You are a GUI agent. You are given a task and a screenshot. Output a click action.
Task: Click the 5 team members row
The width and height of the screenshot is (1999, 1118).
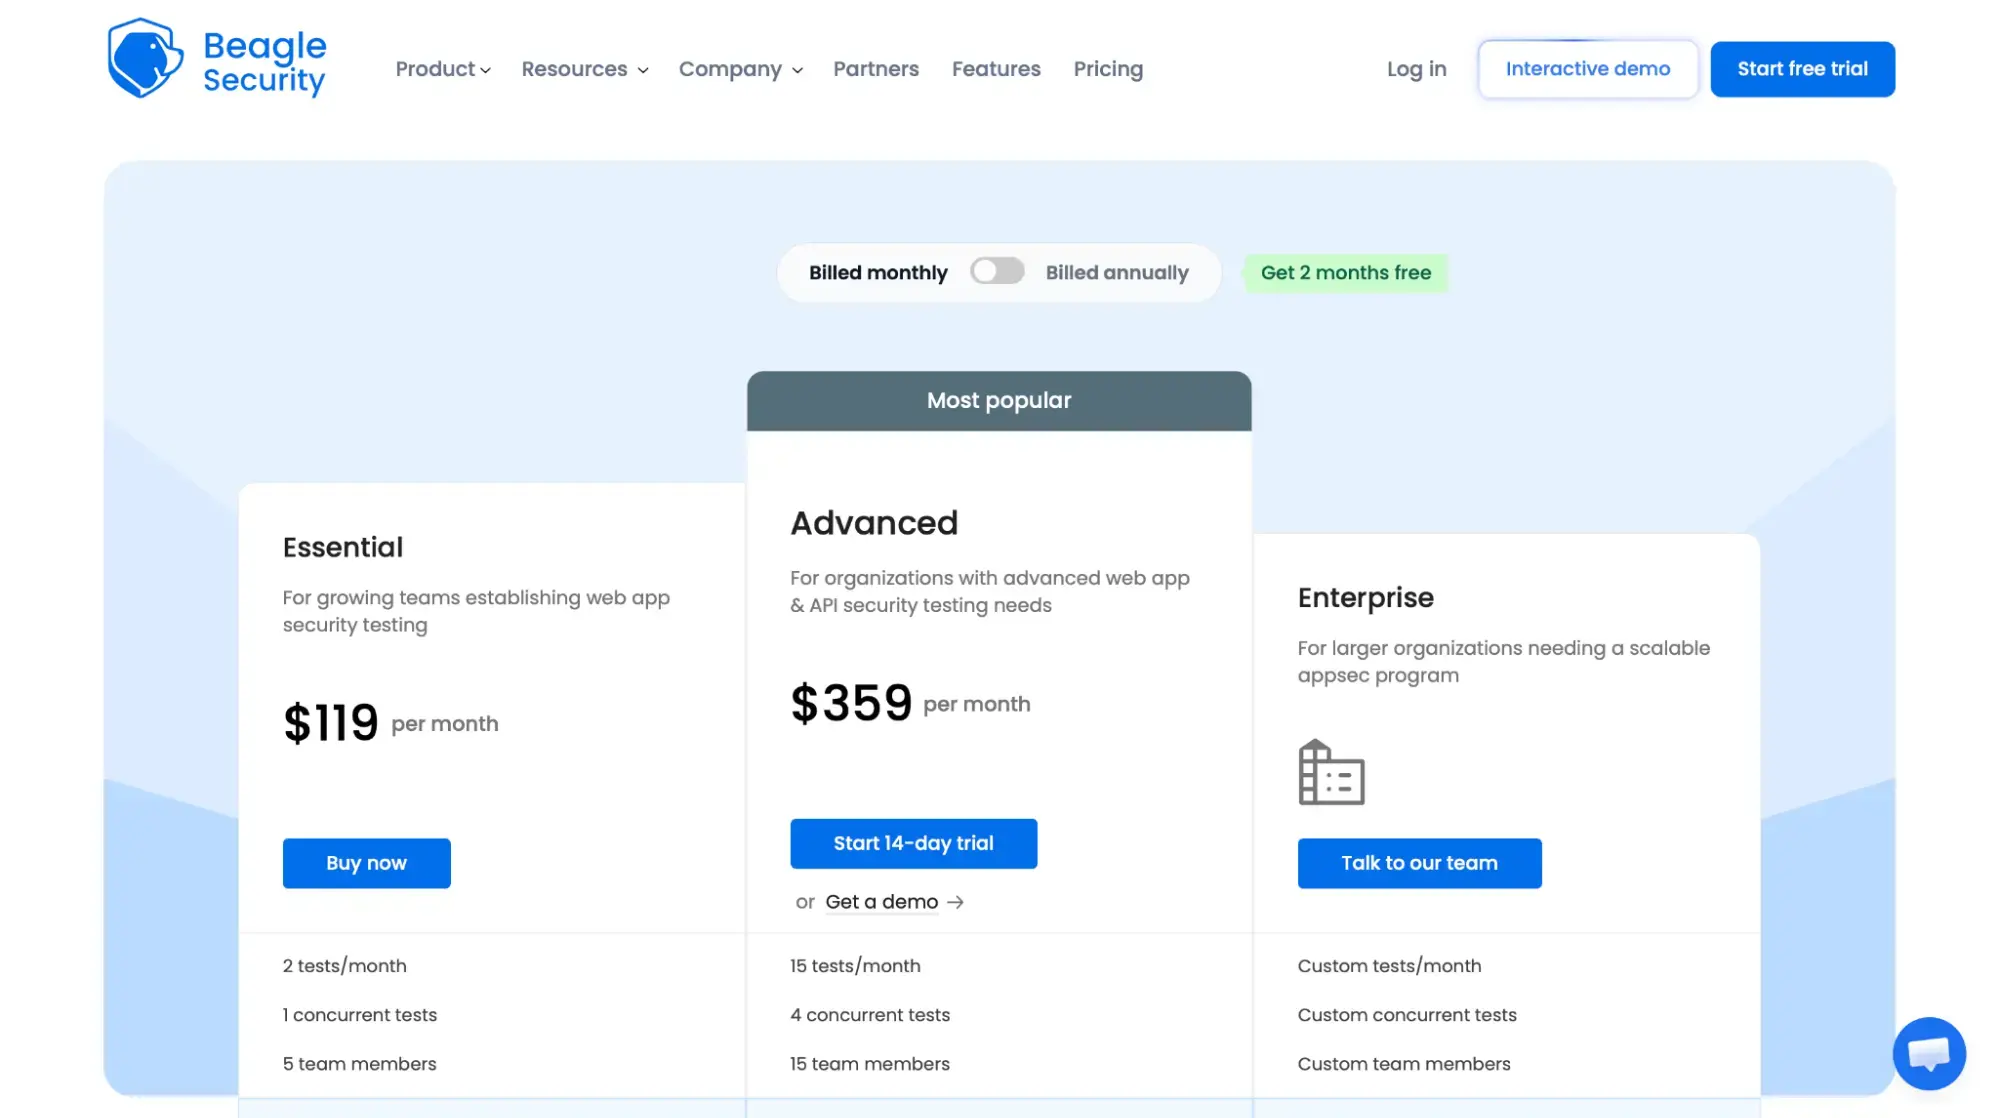[x=359, y=1063]
